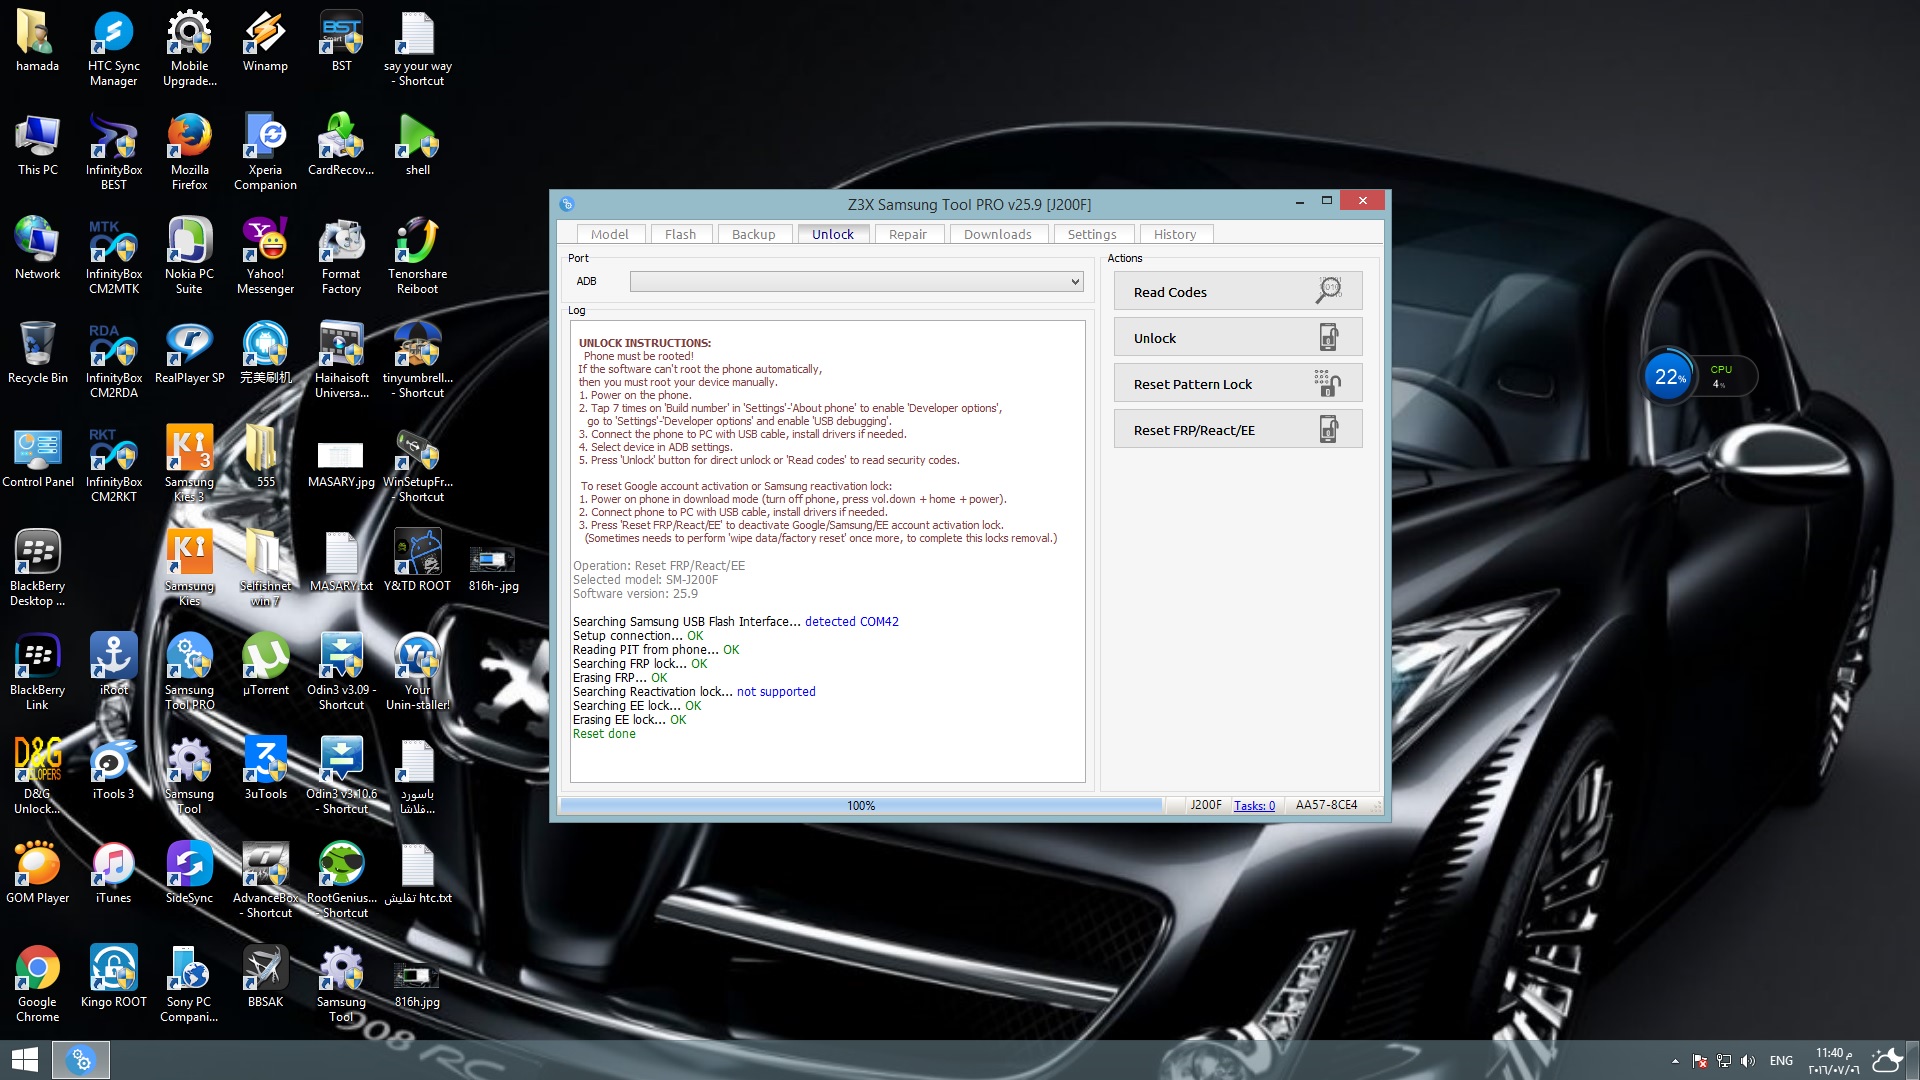Open Control Panel desktop icon
This screenshot has height=1080, width=1920.
click(37, 458)
